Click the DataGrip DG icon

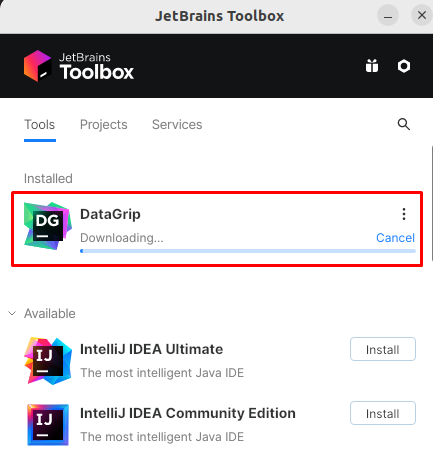coord(48,226)
